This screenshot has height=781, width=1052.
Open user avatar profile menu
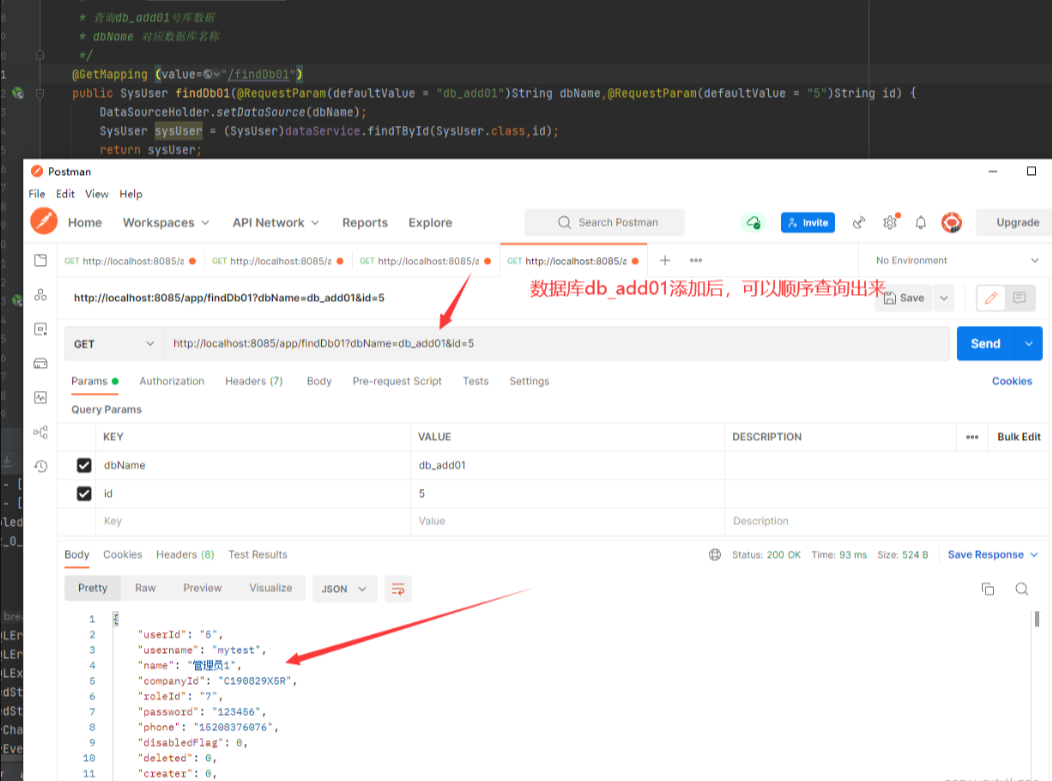pyautogui.click(x=951, y=222)
